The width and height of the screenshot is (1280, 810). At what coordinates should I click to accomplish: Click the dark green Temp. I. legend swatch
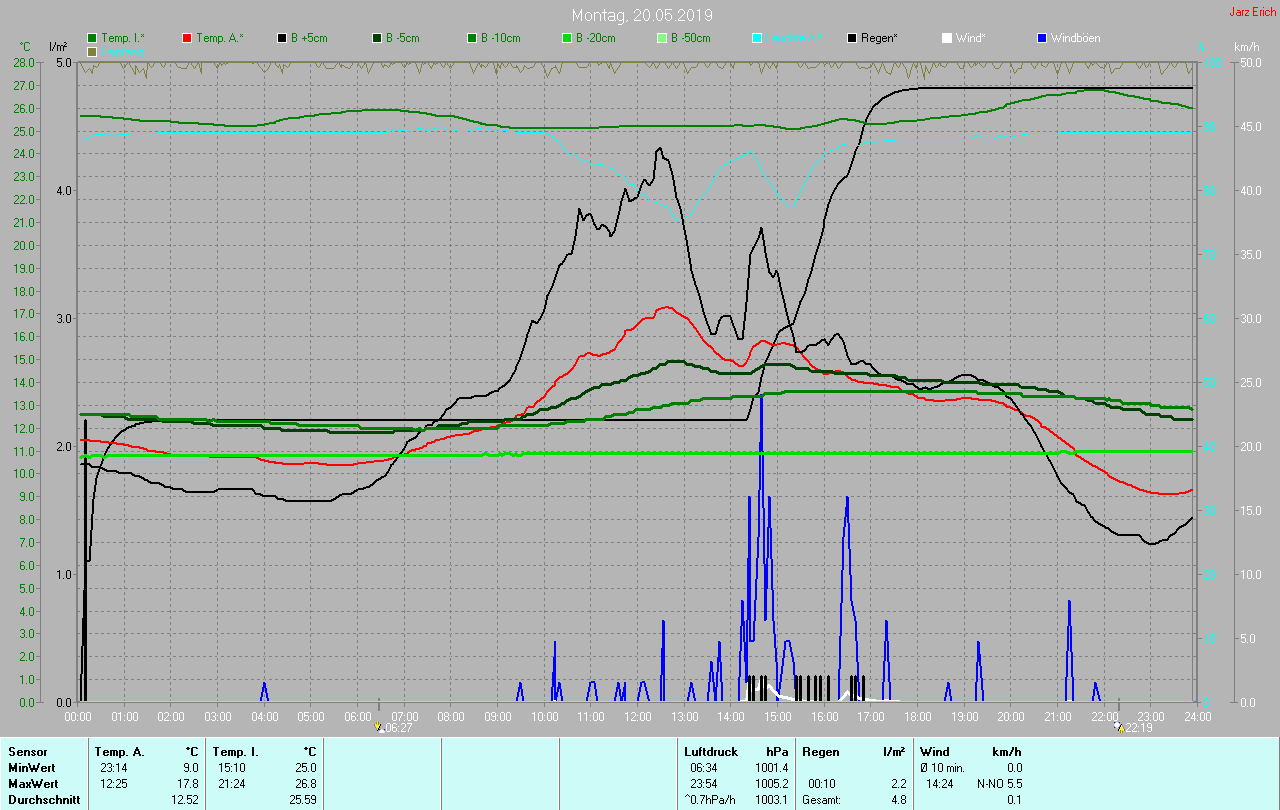93,38
